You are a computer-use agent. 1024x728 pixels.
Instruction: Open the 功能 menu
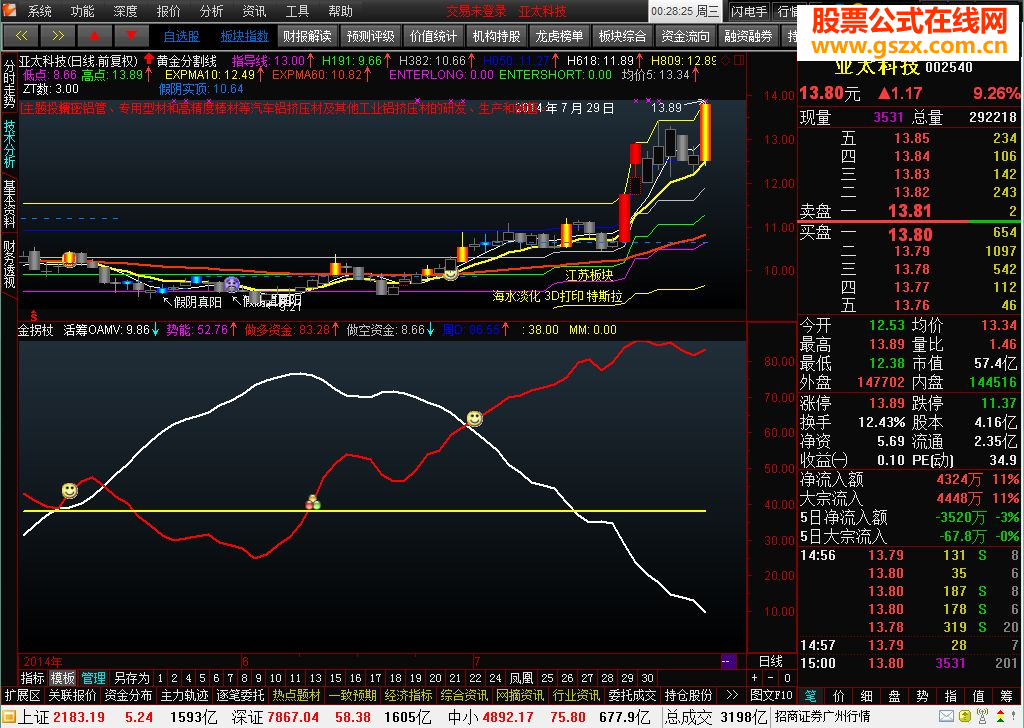pyautogui.click(x=82, y=11)
